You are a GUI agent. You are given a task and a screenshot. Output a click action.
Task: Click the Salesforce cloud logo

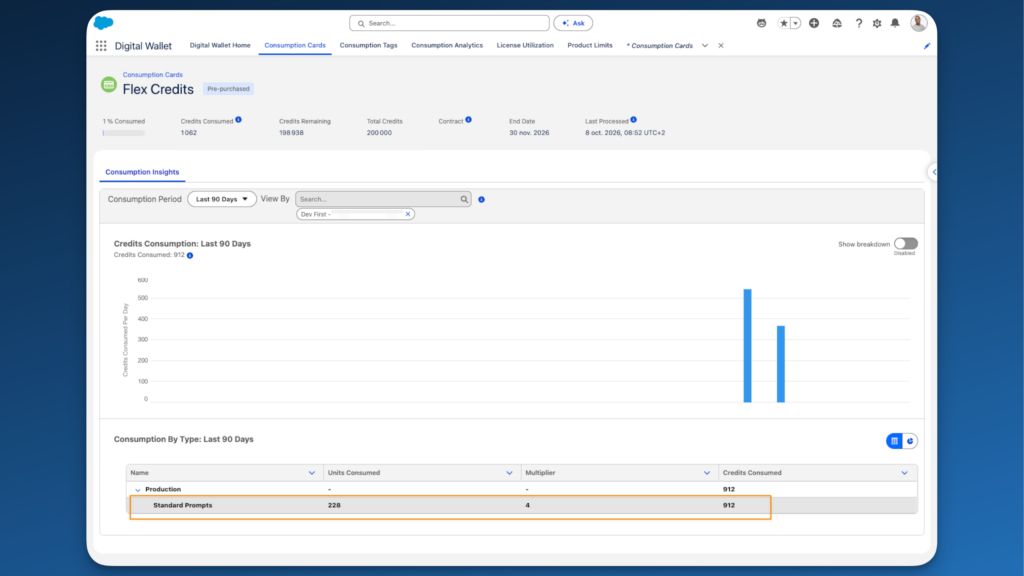click(x=103, y=23)
